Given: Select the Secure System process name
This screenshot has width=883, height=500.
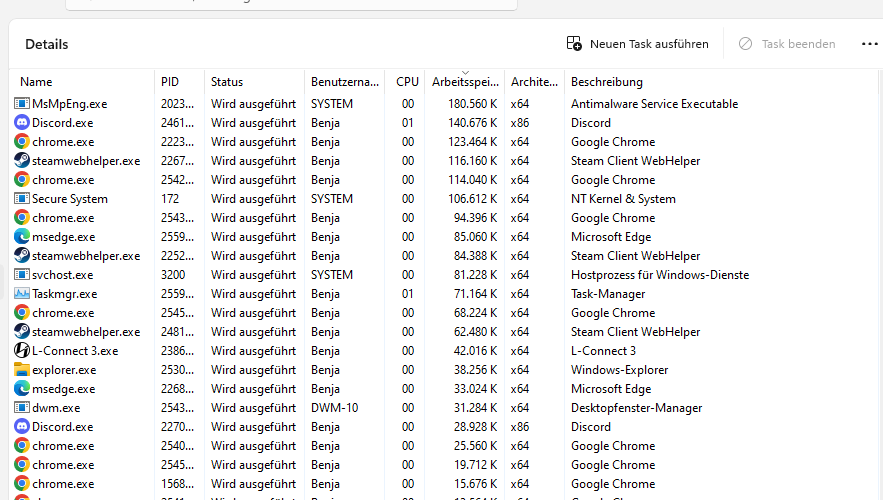Looking at the screenshot, I should coord(70,199).
